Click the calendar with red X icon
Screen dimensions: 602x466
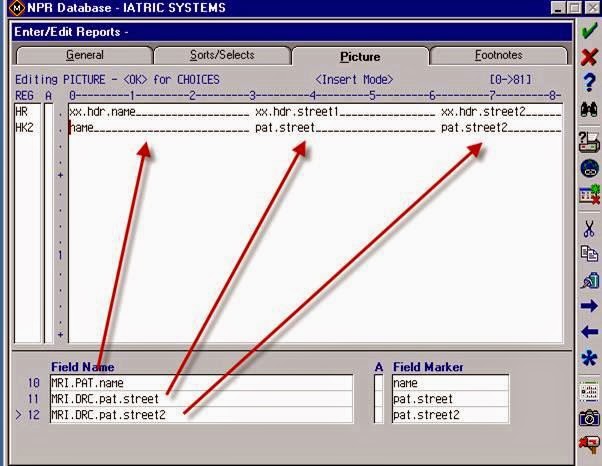tap(589, 194)
